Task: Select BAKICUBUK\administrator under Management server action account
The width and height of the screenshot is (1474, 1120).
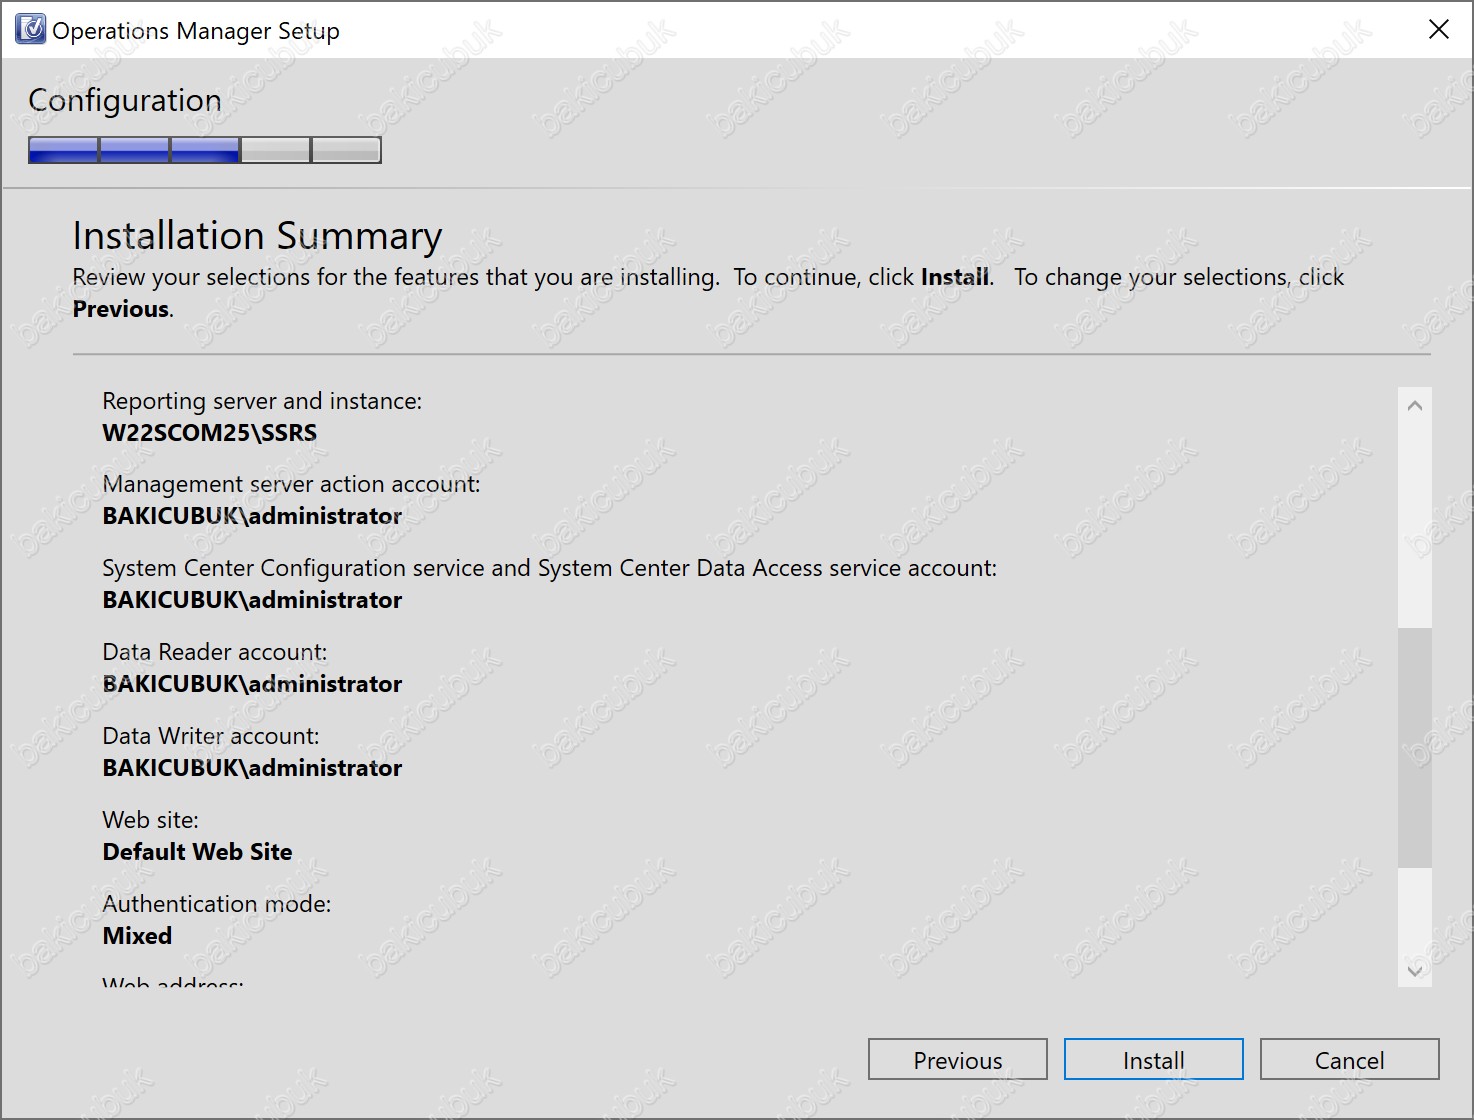Action: tap(252, 516)
